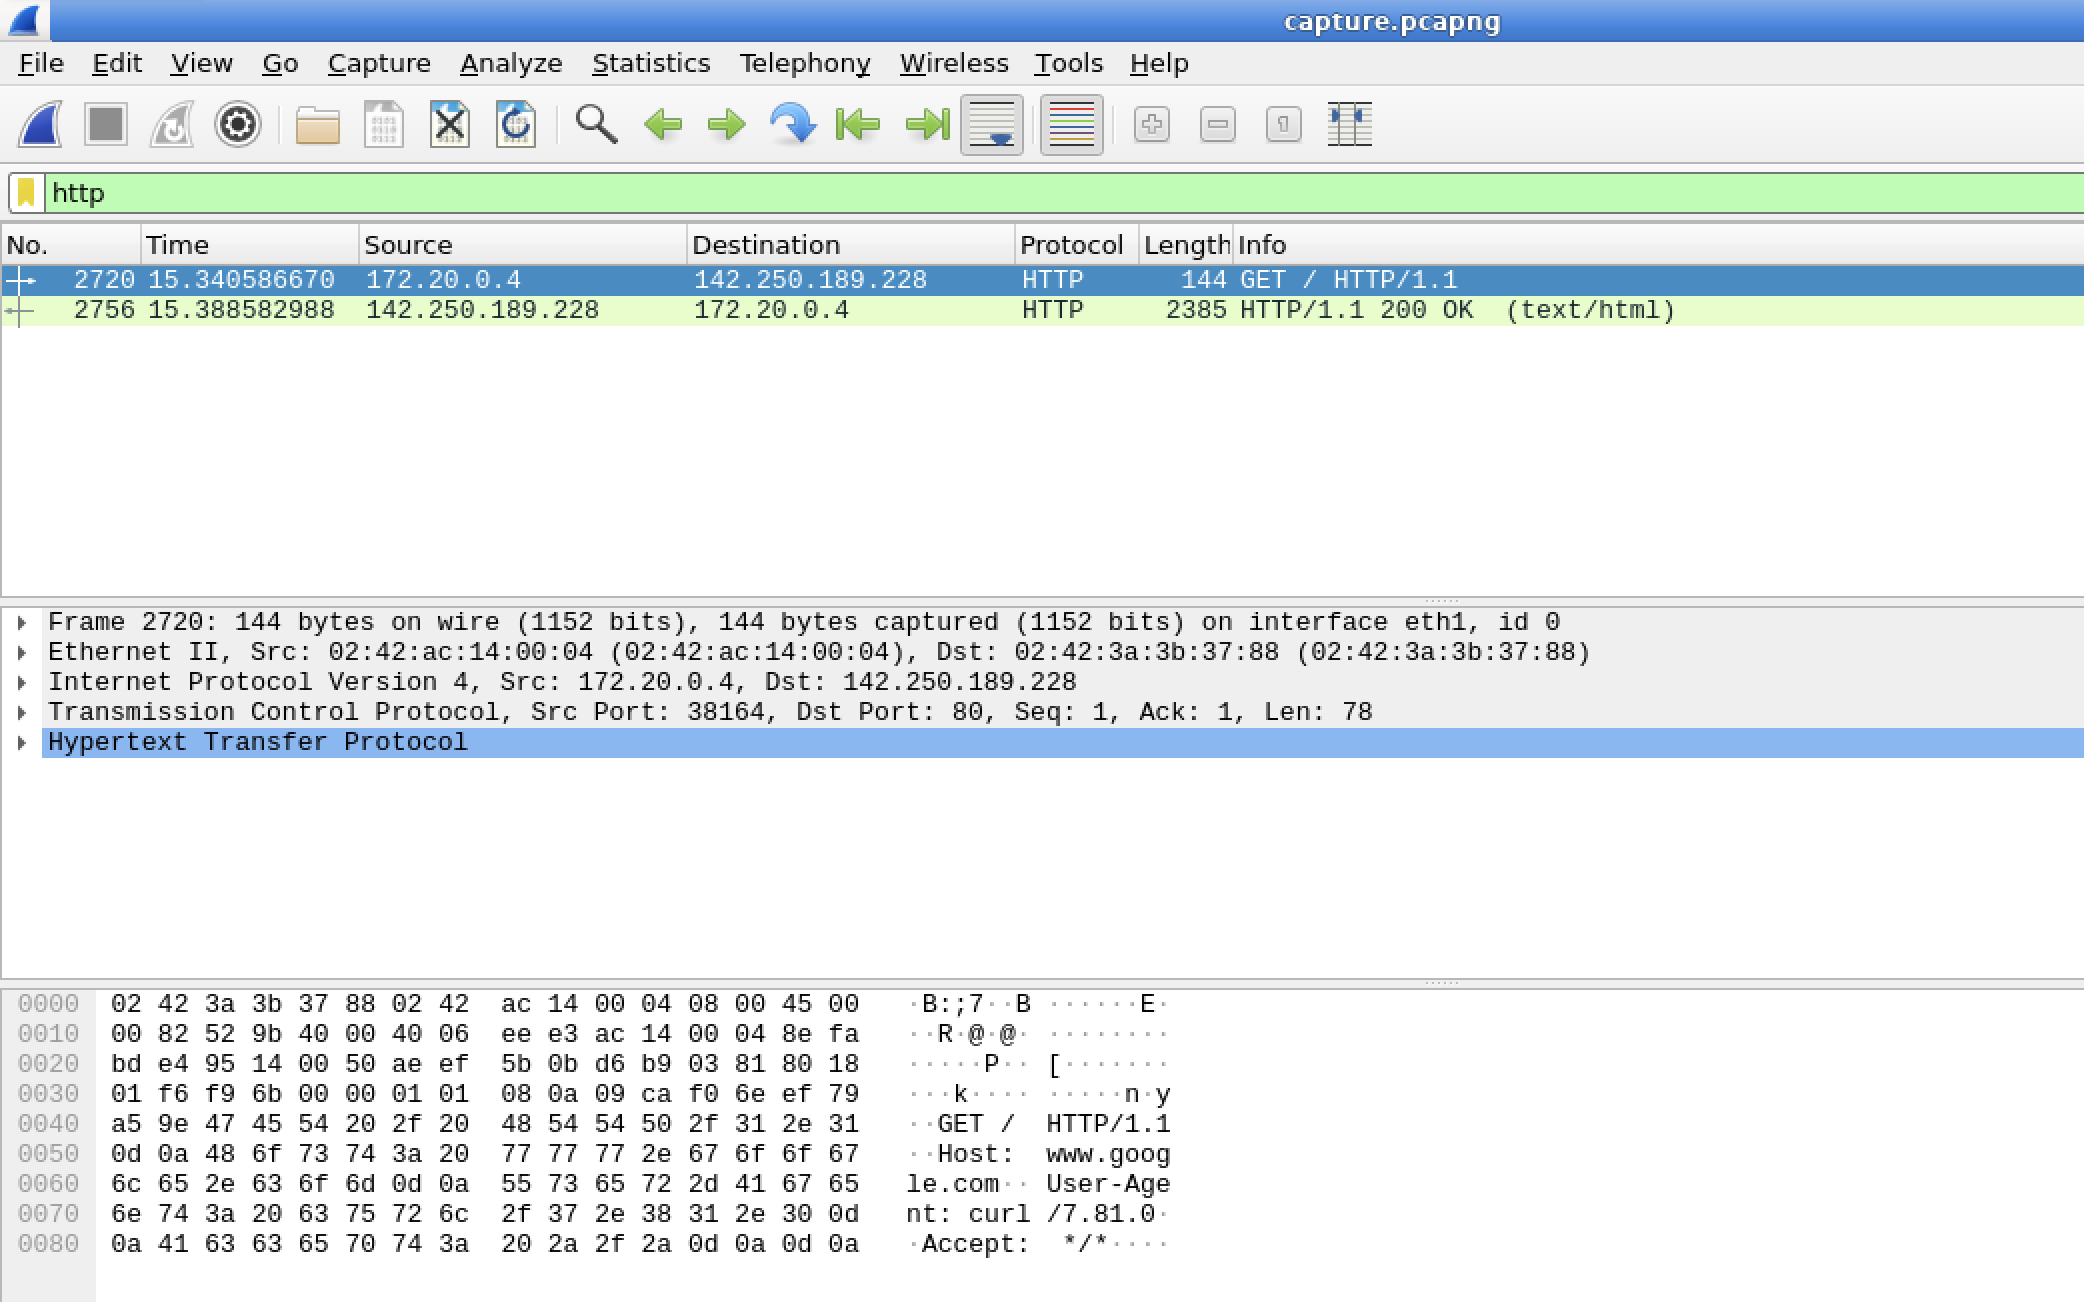
Task: Open the Statistics menu
Action: coord(651,62)
